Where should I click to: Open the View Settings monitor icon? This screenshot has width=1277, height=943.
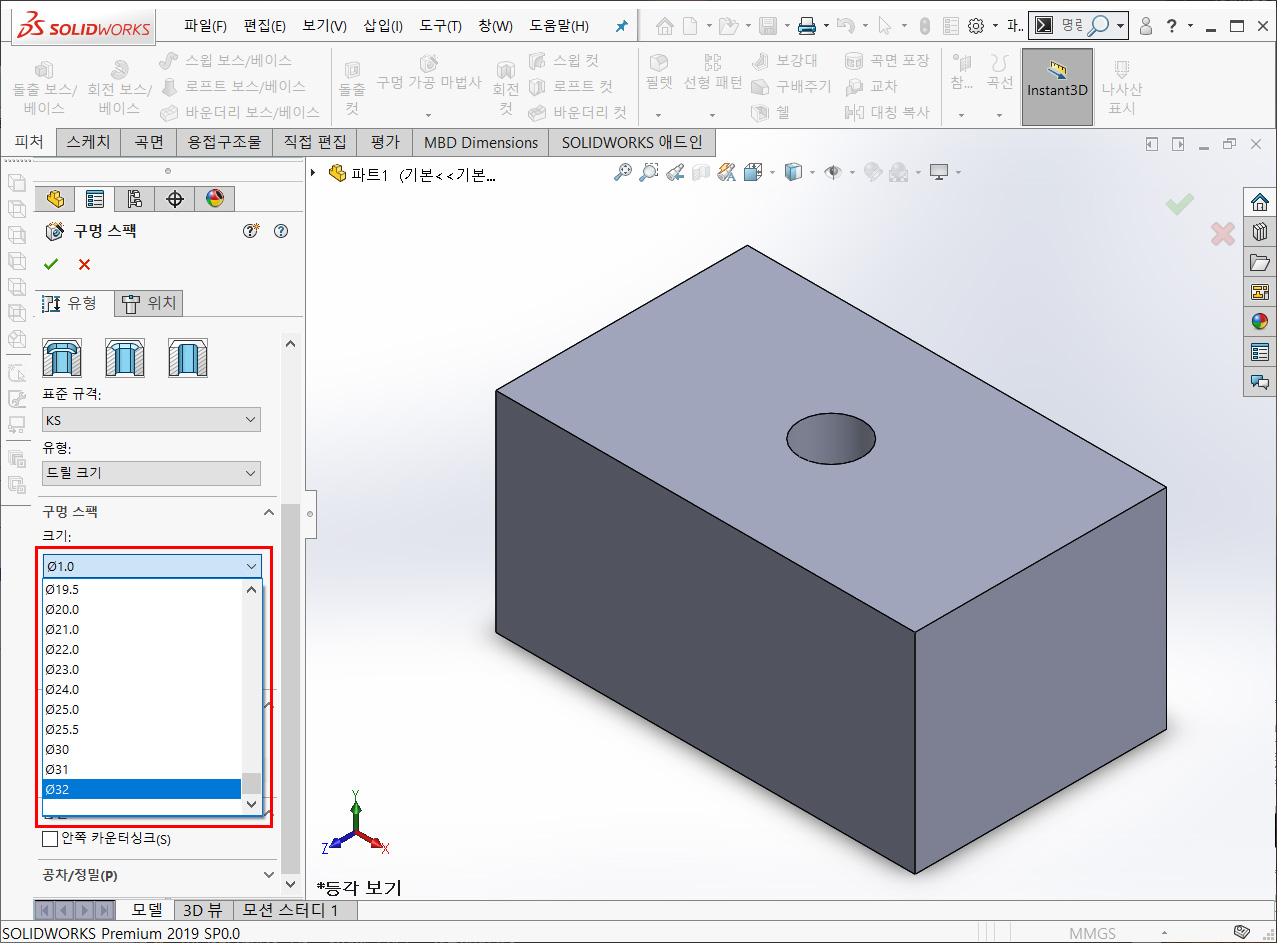939,172
